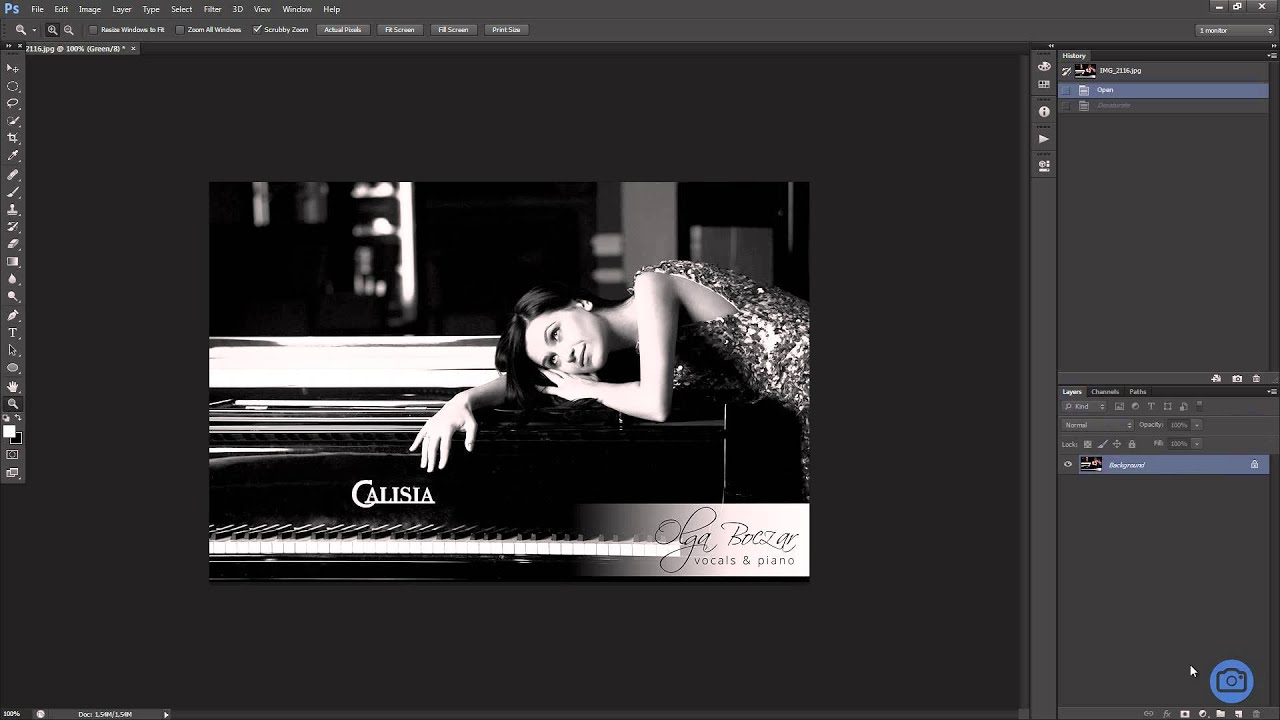The image size is (1280, 720).
Task: Click the Fit Screen button
Action: tap(400, 30)
